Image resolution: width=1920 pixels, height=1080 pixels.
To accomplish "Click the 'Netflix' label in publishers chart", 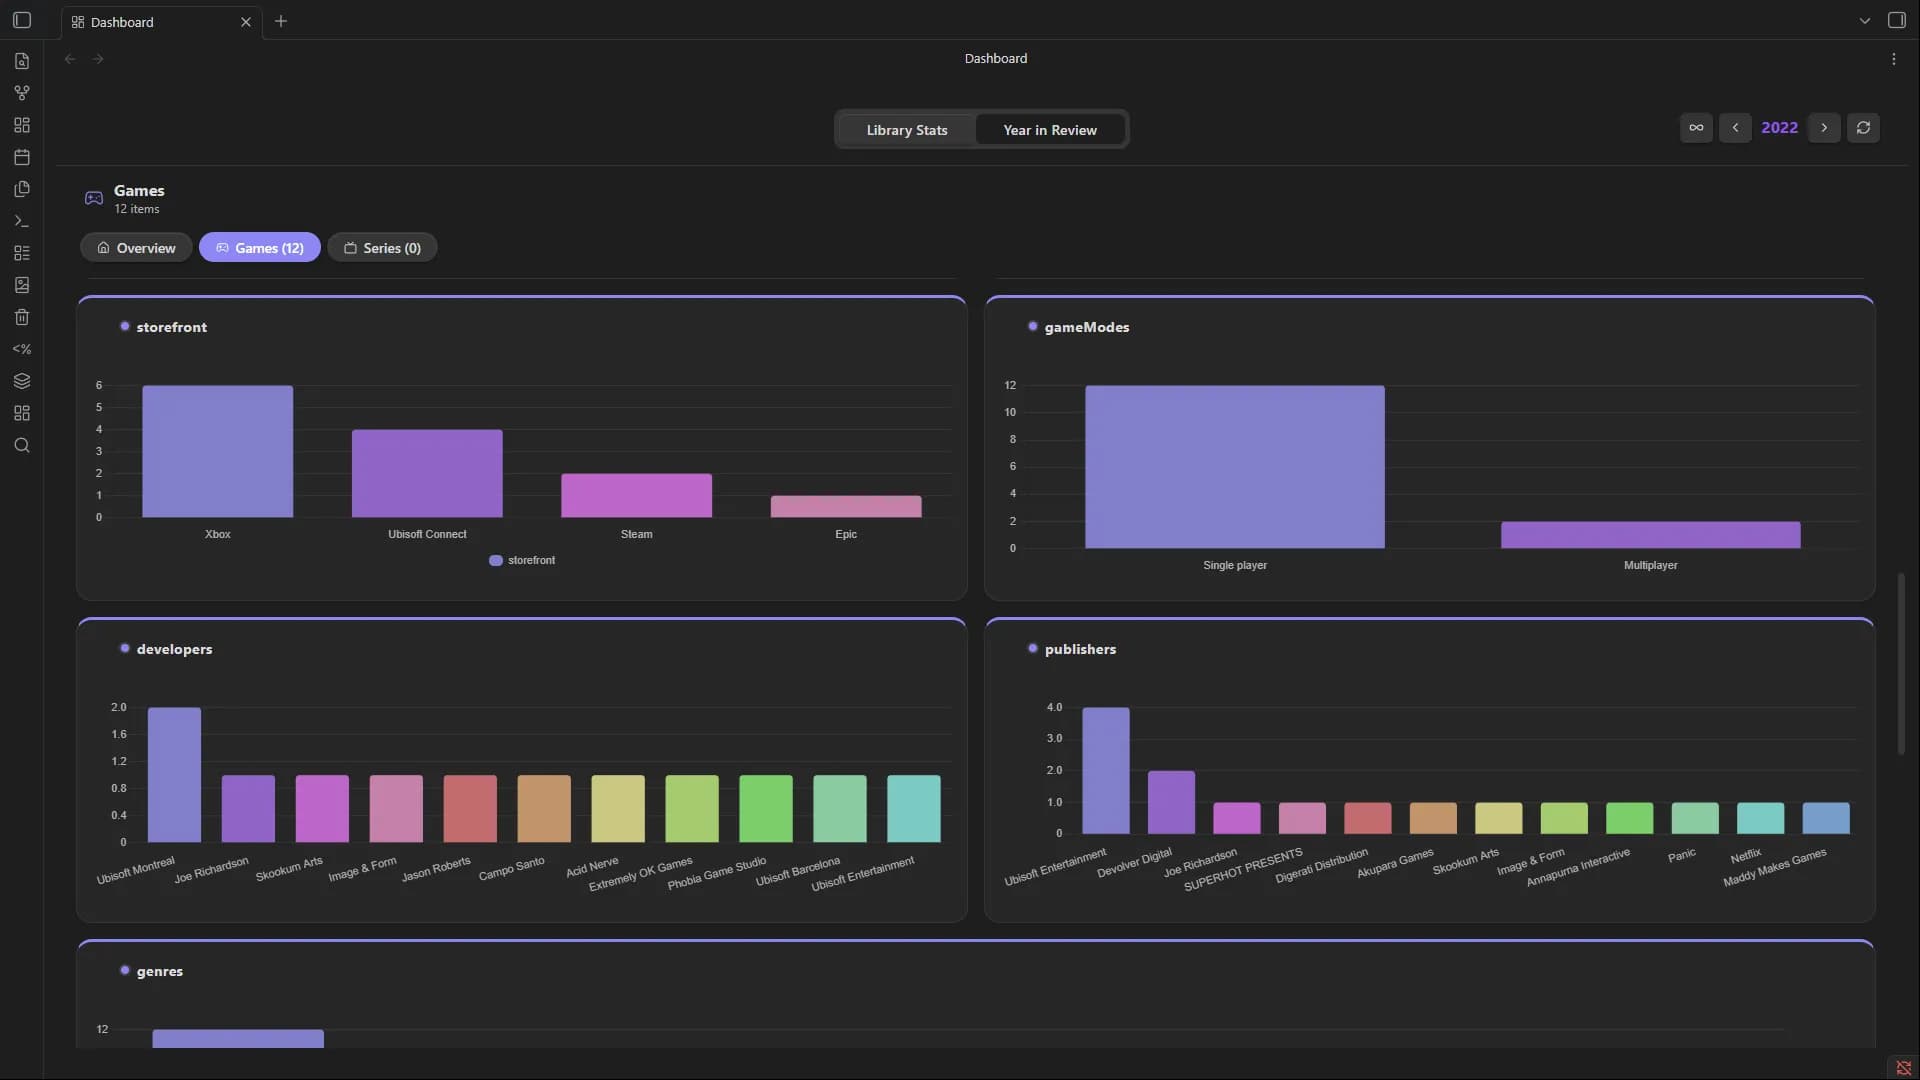I will click(x=1746, y=856).
